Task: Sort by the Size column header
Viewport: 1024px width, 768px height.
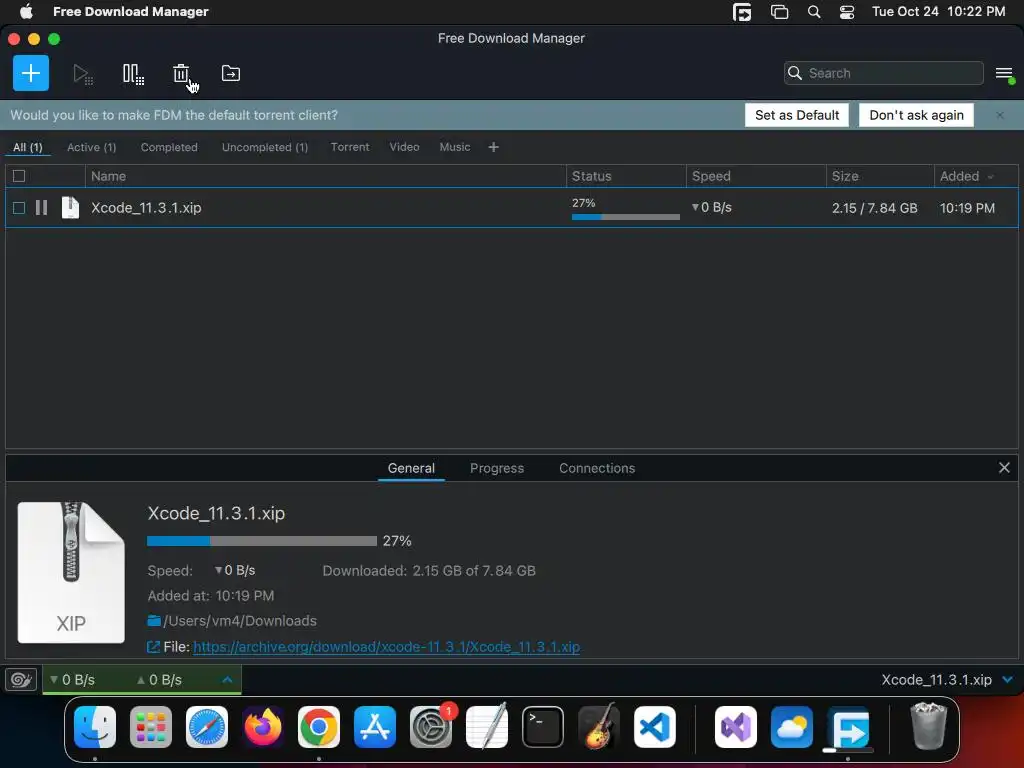Action: 880,176
